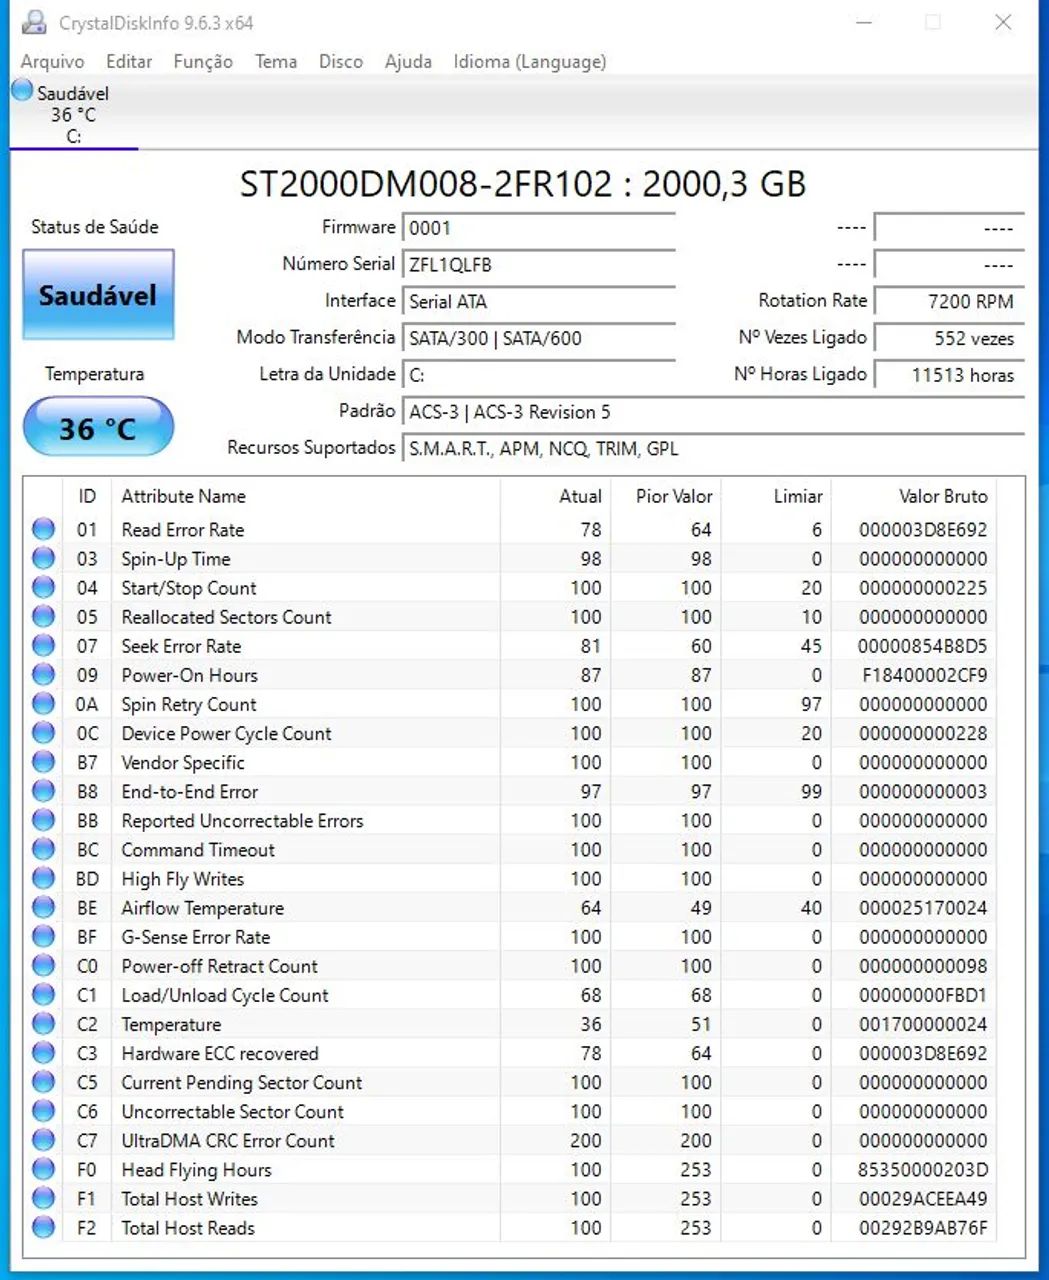Click the Airflow Temperature status orb
This screenshot has width=1049, height=1280.
44,907
